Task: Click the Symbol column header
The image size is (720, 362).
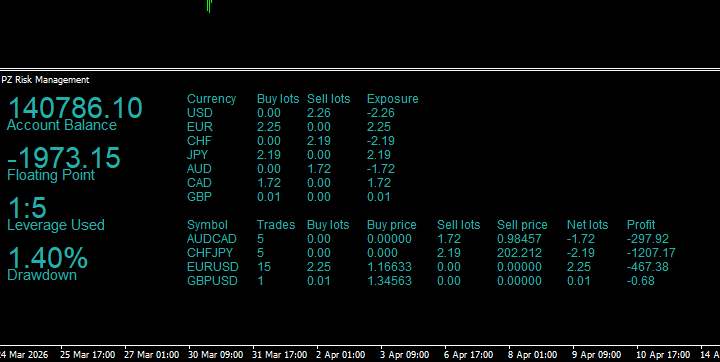Action: [207, 225]
